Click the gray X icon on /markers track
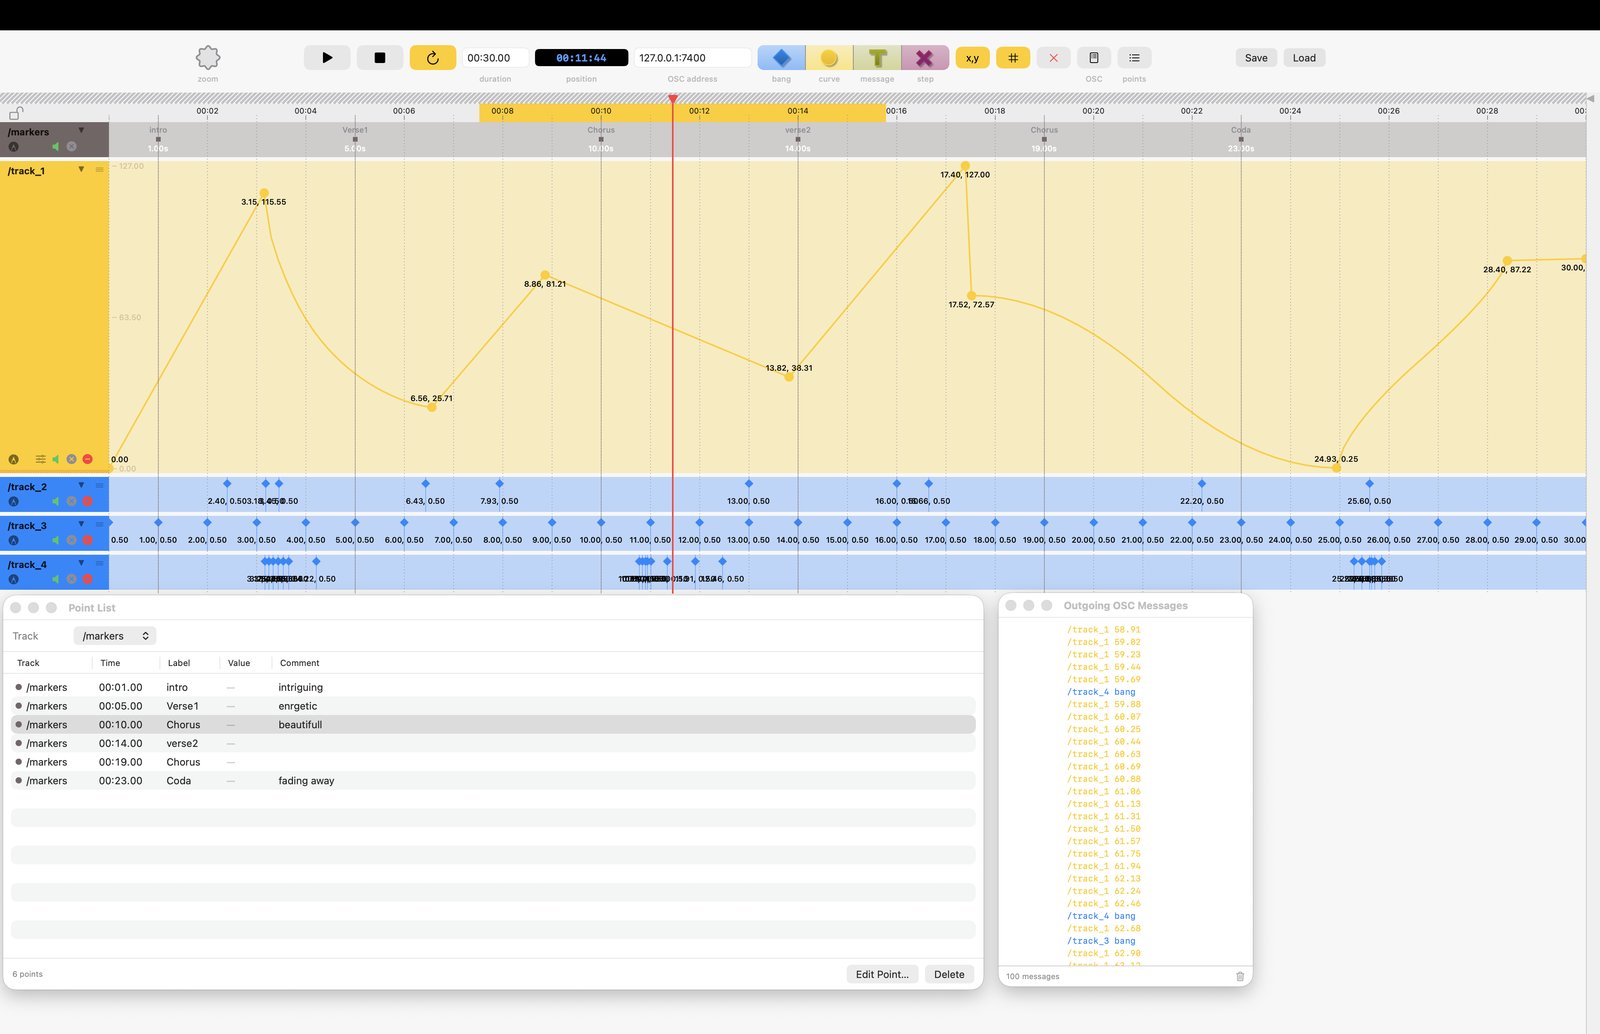Image resolution: width=1600 pixels, height=1034 pixels. (71, 146)
